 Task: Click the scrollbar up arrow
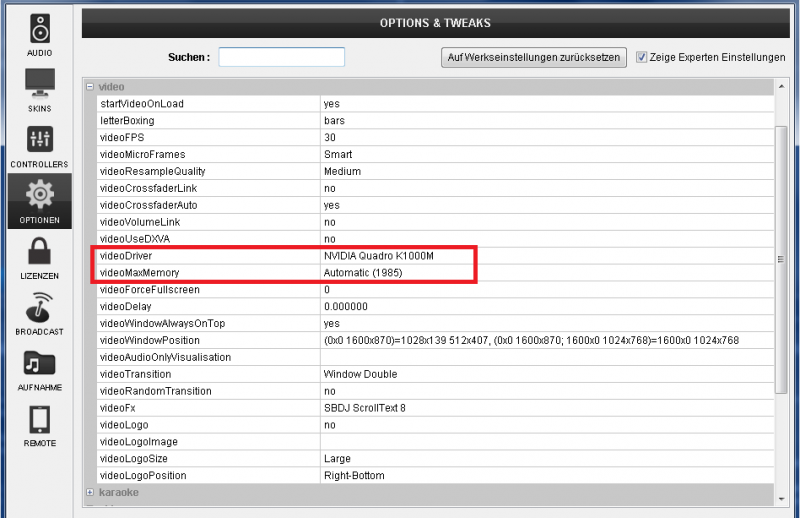[x=782, y=87]
